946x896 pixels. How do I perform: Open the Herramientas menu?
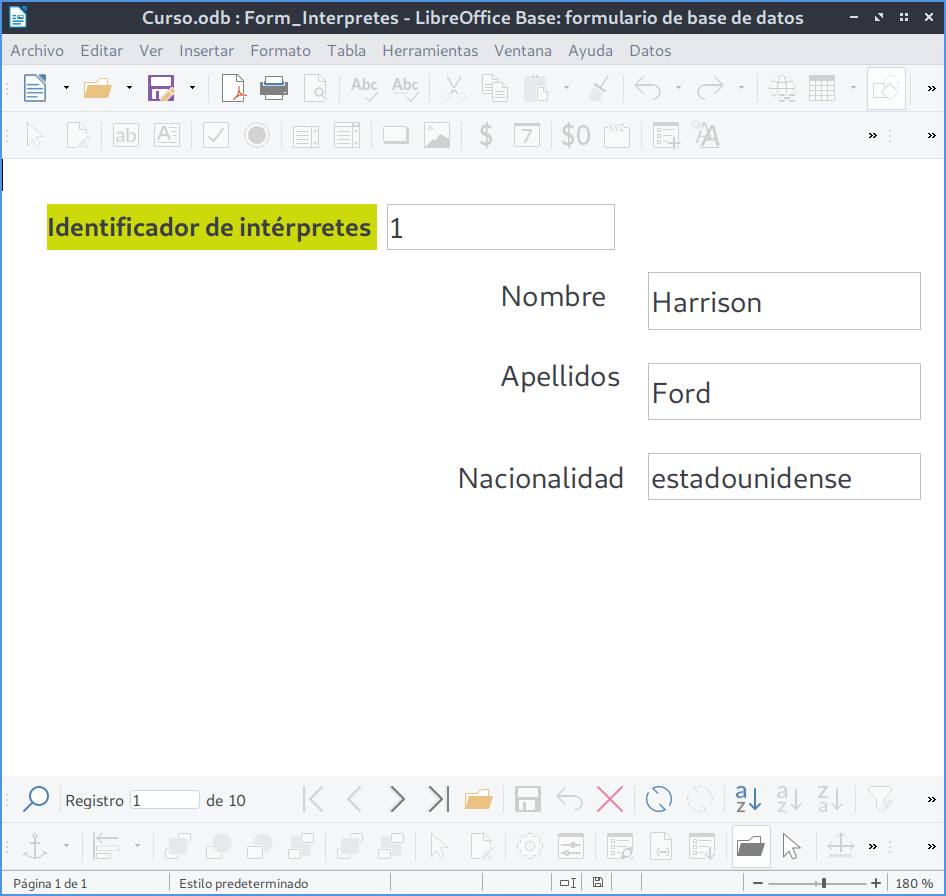pos(430,51)
